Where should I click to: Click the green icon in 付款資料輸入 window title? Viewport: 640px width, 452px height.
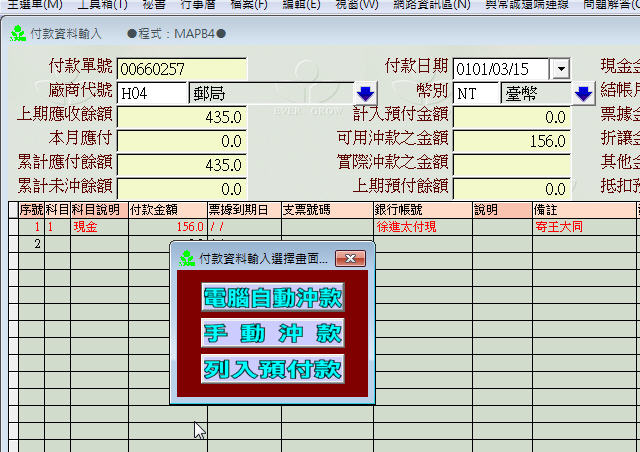[19, 34]
